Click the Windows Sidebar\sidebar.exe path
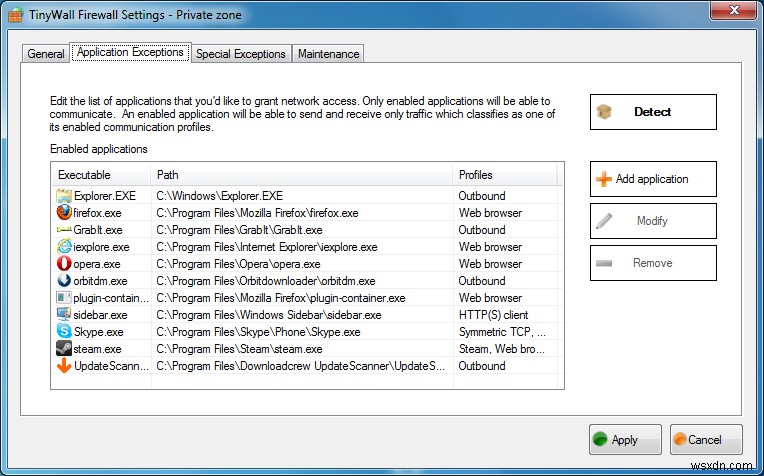 point(268,315)
